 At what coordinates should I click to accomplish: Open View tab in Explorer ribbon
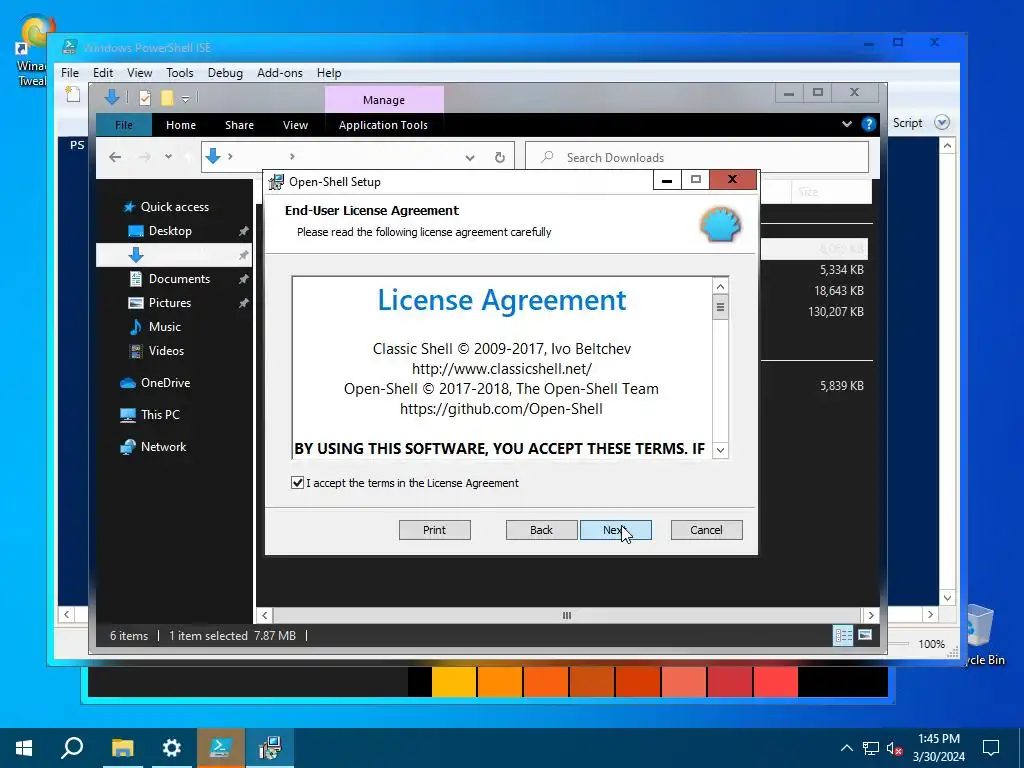click(295, 125)
